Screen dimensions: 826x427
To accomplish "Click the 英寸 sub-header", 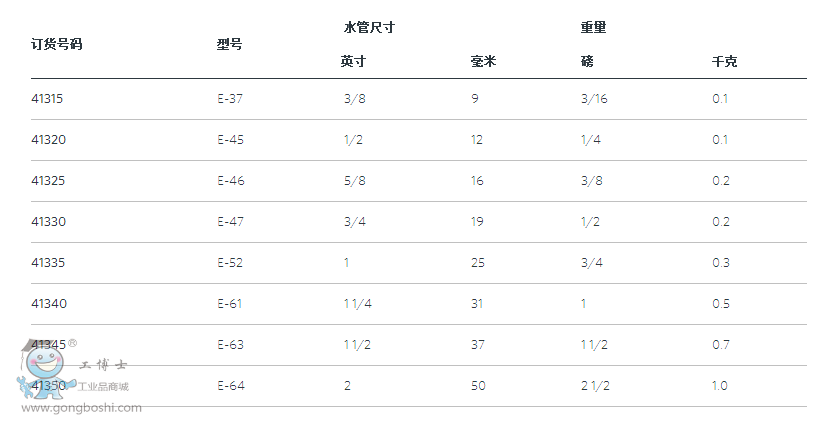I will pyautogui.click(x=353, y=62).
